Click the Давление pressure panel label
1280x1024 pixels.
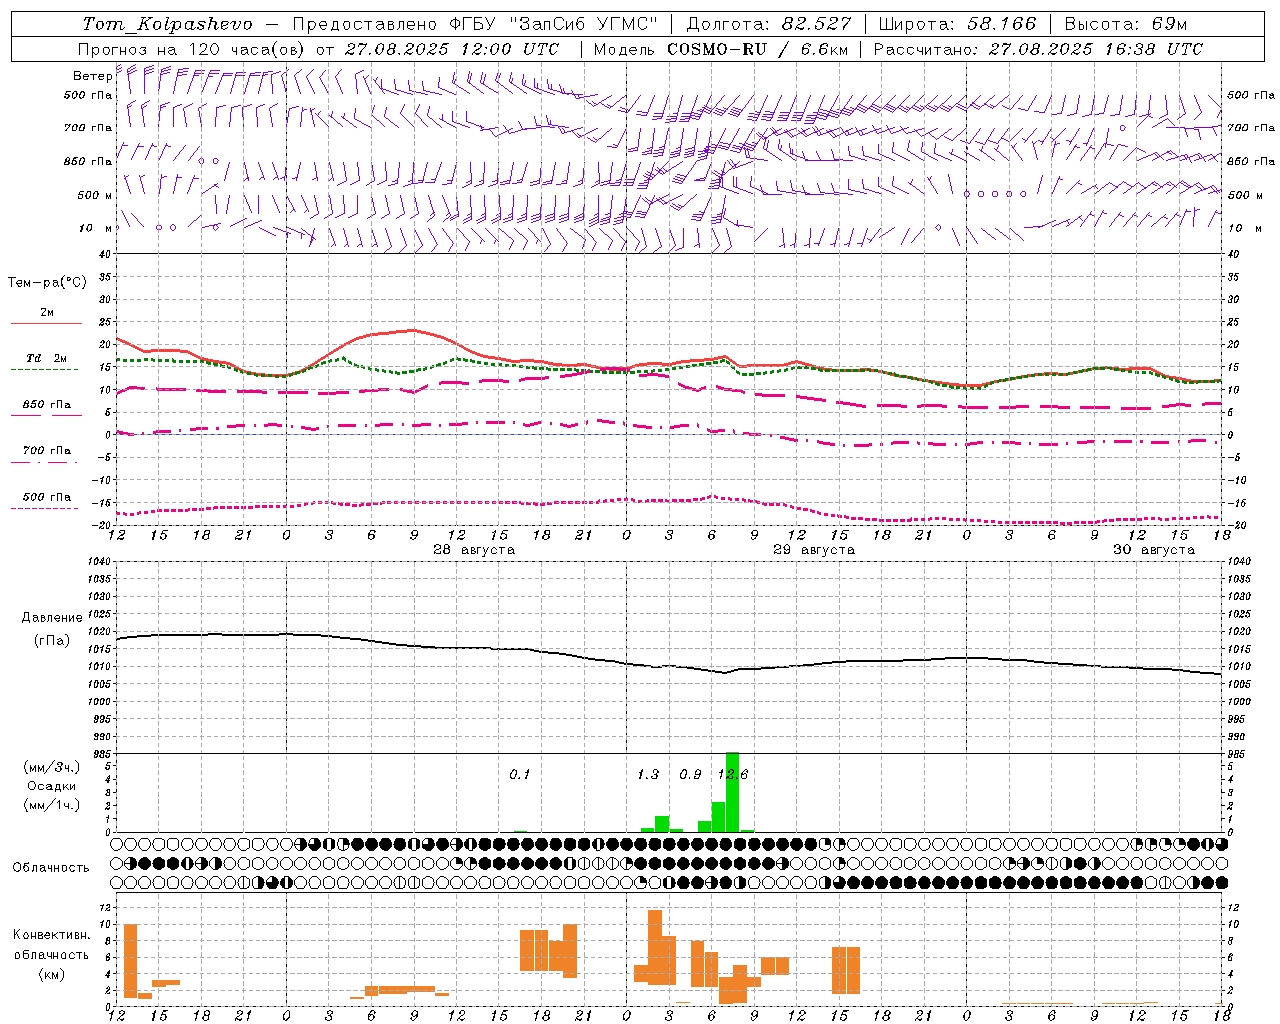point(52,618)
